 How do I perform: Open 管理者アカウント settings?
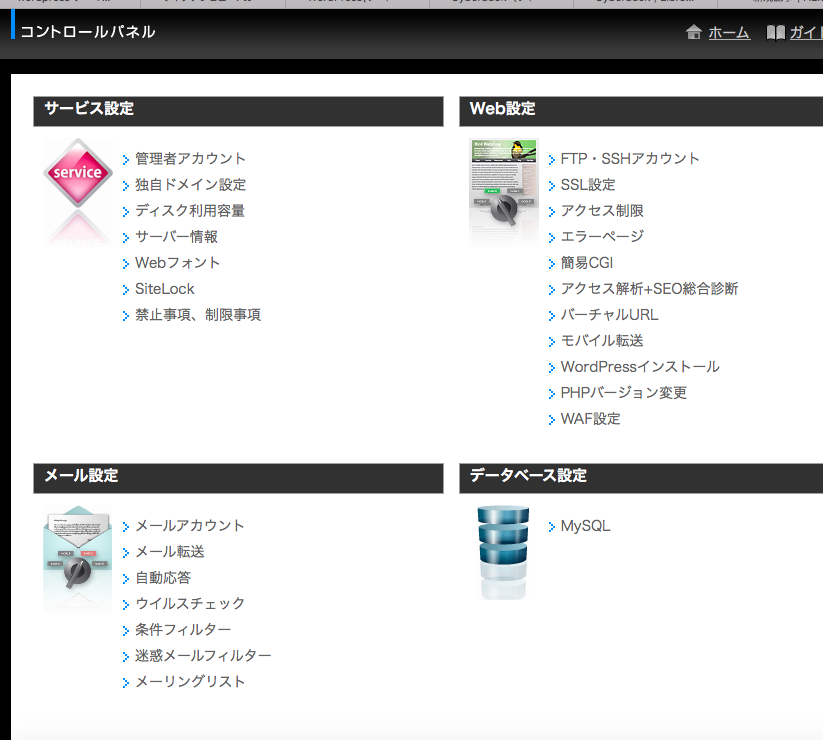tap(190, 159)
